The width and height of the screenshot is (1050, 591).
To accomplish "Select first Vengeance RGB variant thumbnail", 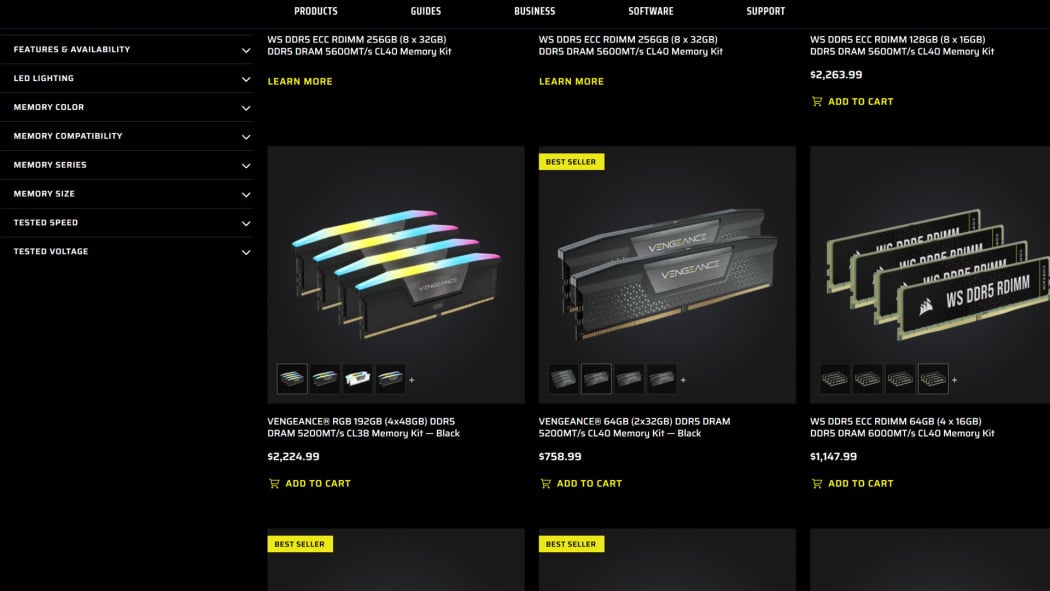I will point(292,379).
